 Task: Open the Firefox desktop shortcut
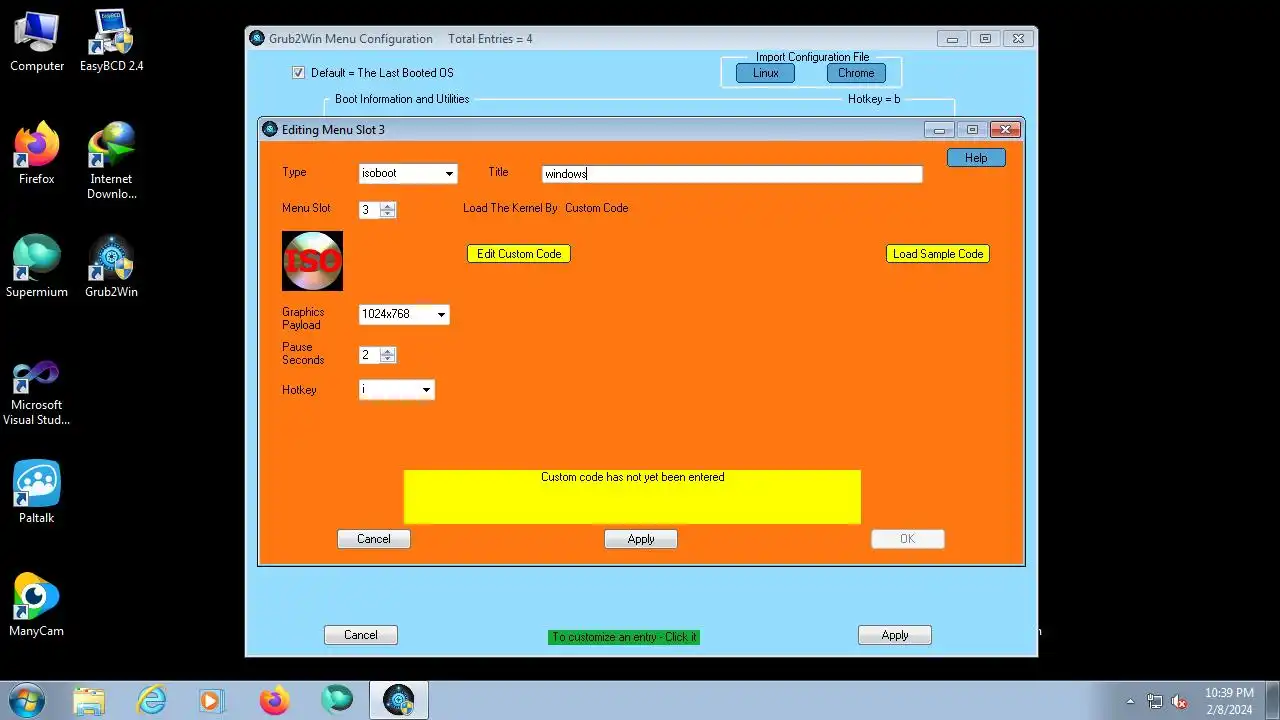coord(37,154)
